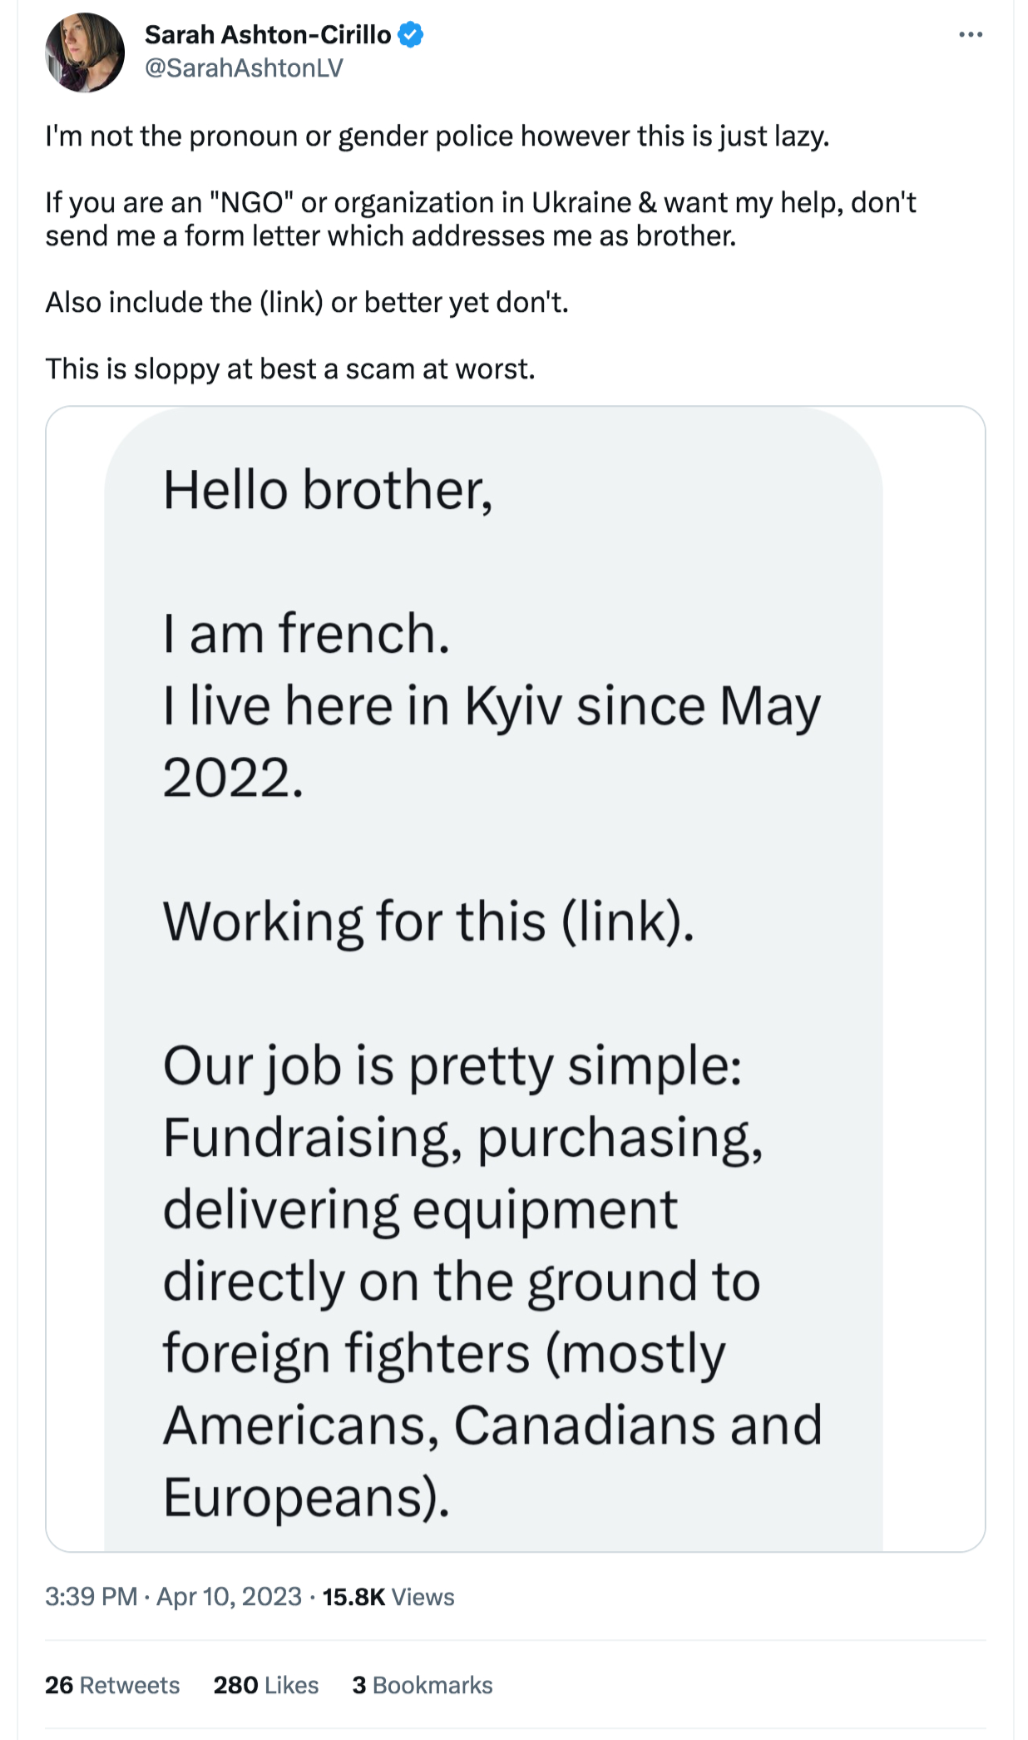This screenshot has height=1740, width=1028.
Task: View the 26 Retweets list
Action: (112, 1685)
